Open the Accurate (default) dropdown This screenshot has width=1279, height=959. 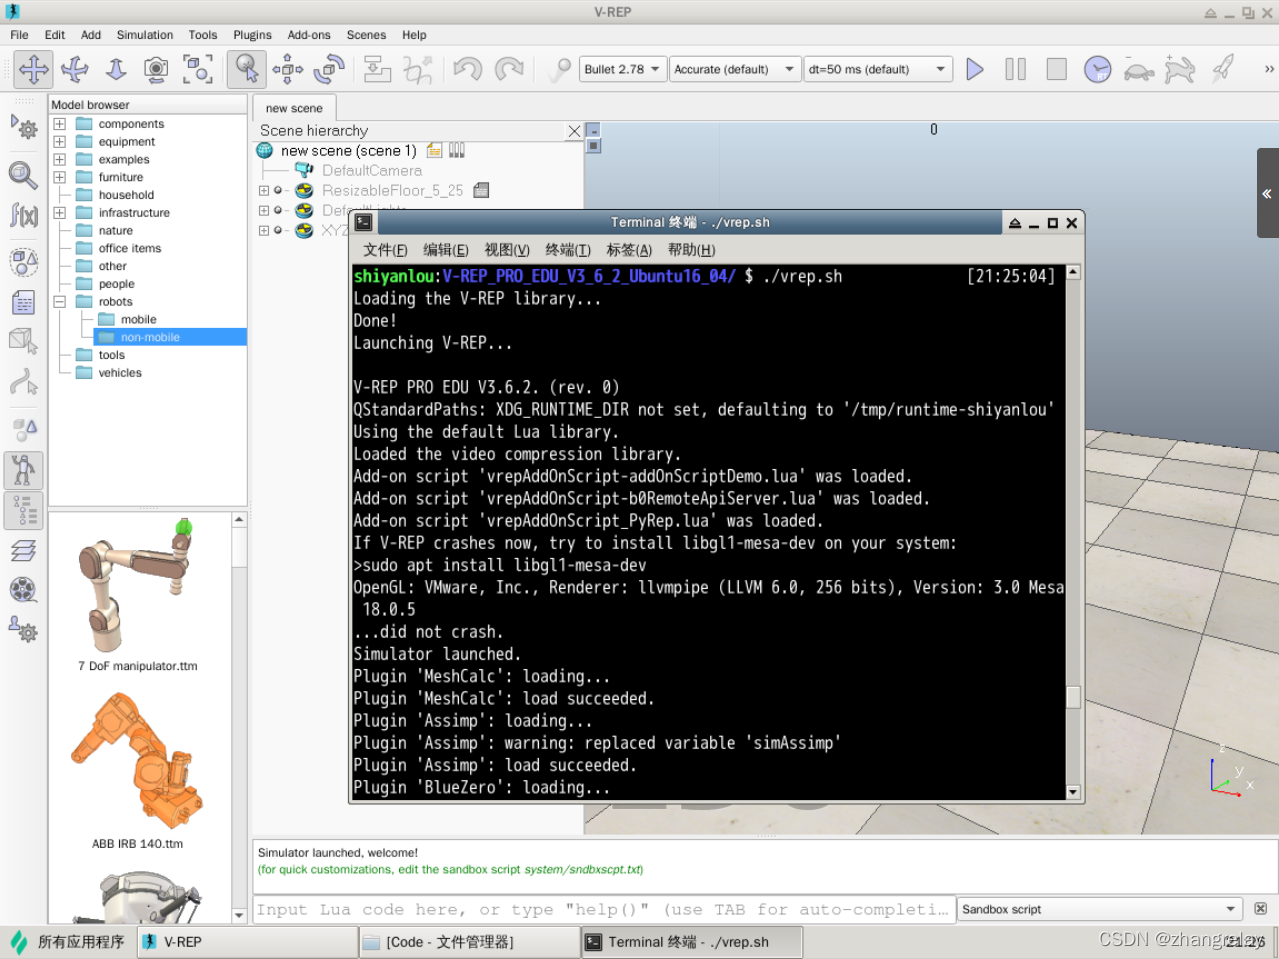734,69
